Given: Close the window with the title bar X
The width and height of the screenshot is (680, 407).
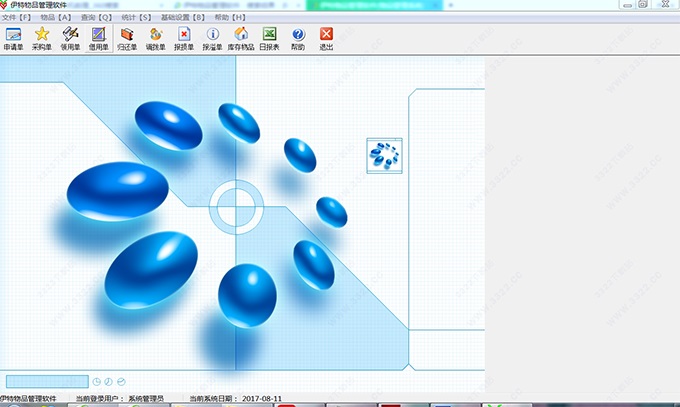Looking at the screenshot, I should (665, 4).
